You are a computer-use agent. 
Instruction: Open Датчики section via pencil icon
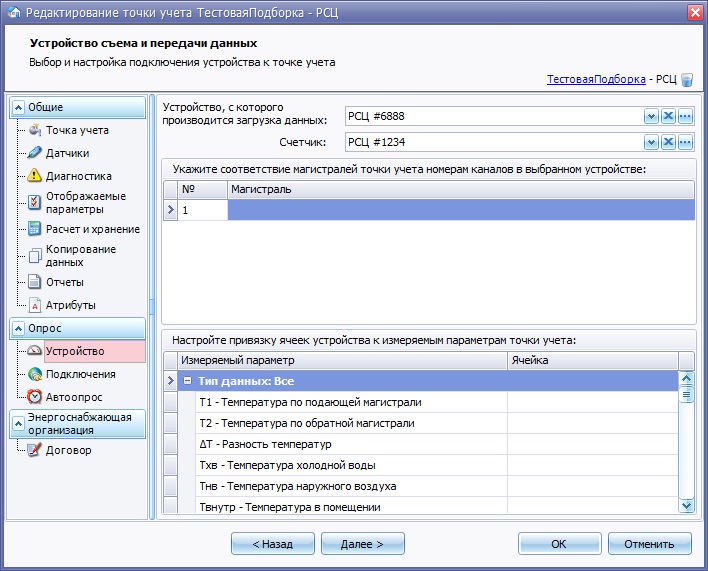[x=35, y=153]
